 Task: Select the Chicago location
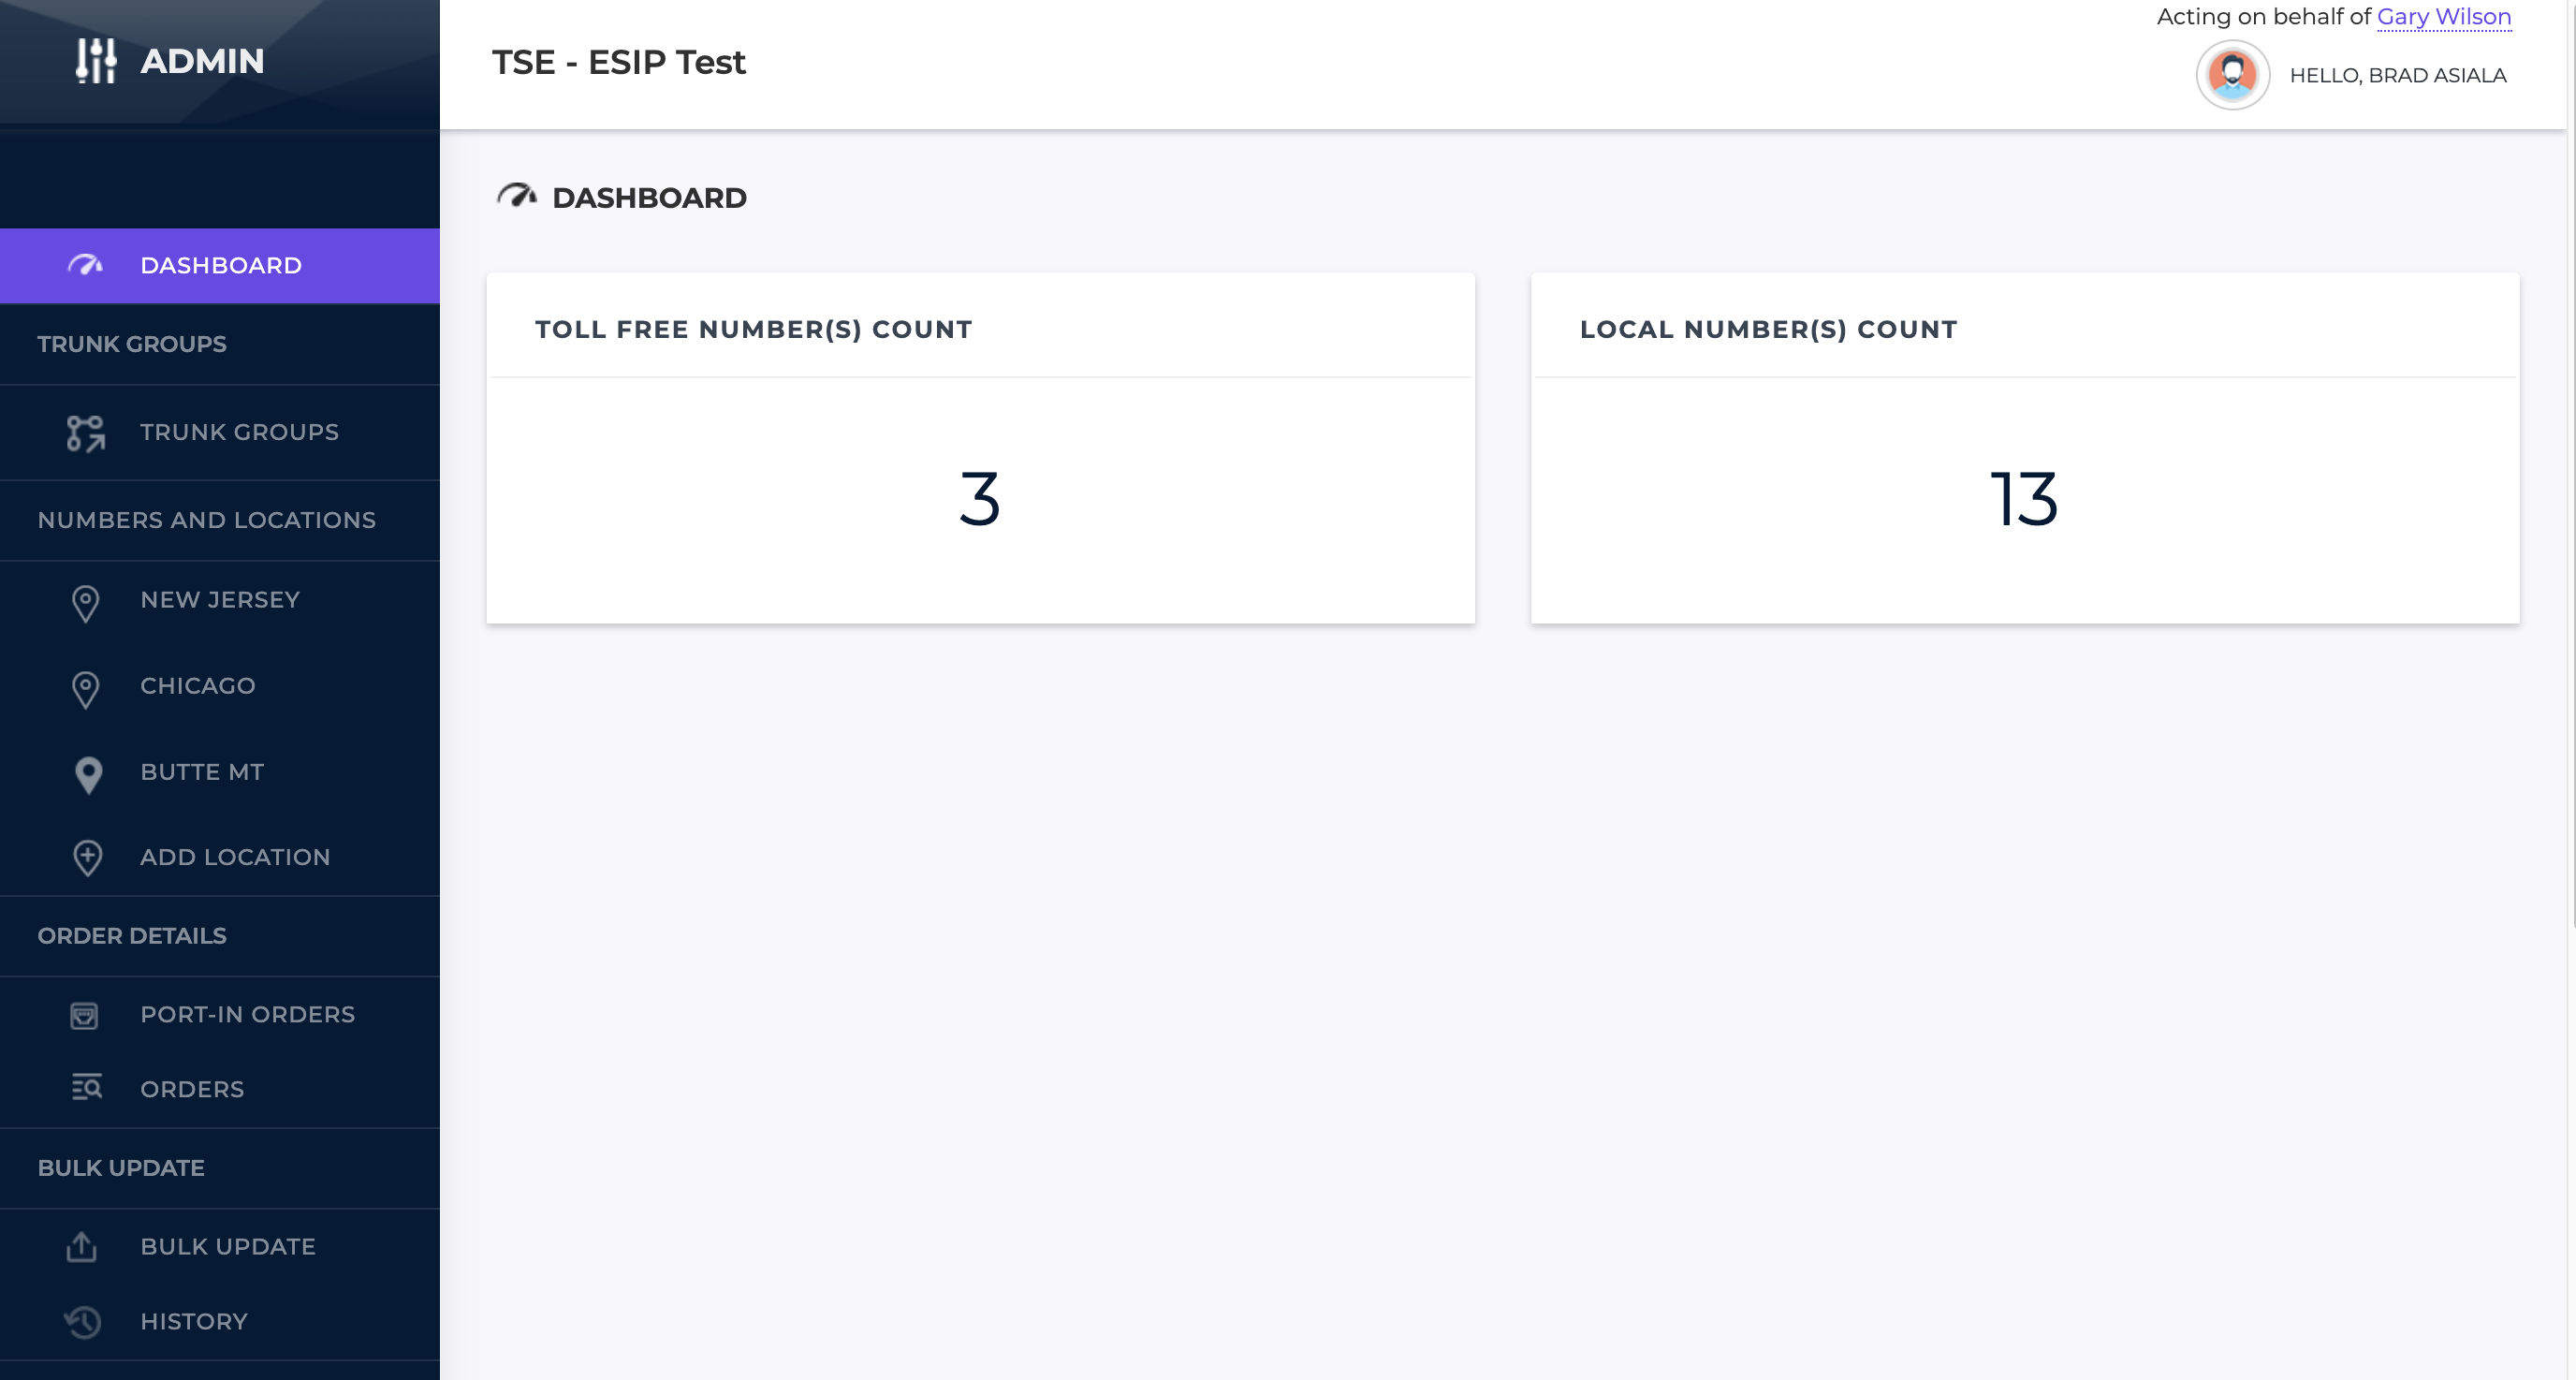click(220, 686)
